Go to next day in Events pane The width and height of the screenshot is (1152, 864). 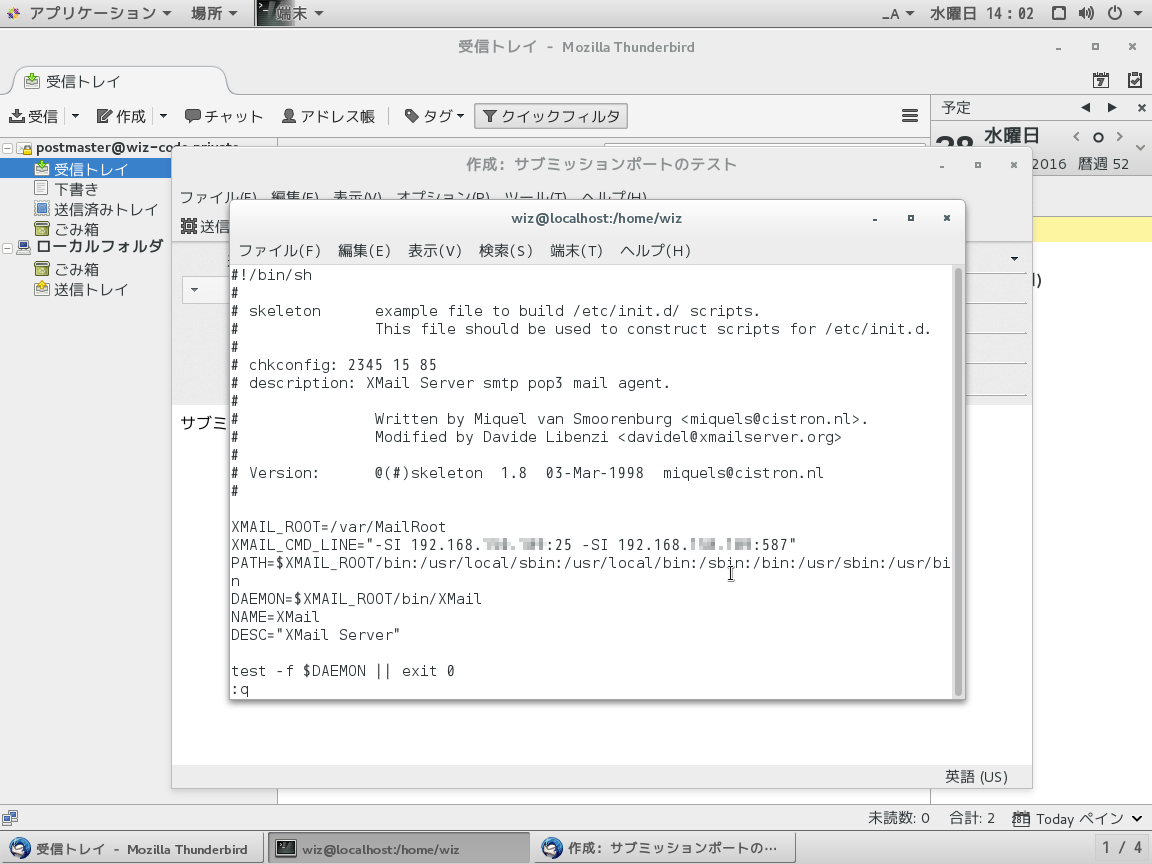pyautogui.click(x=1112, y=107)
